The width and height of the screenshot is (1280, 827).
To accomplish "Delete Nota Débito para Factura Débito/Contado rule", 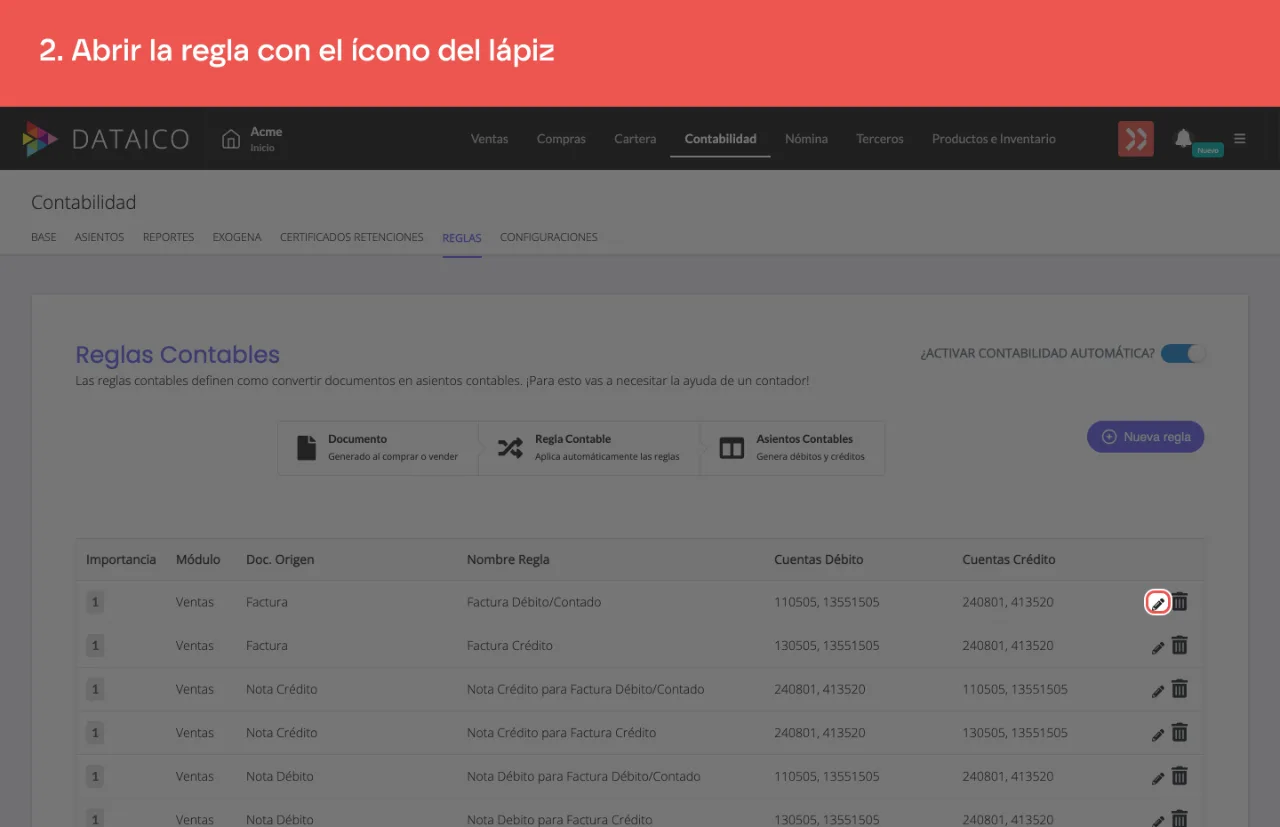I will click(x=1180, y=775).
